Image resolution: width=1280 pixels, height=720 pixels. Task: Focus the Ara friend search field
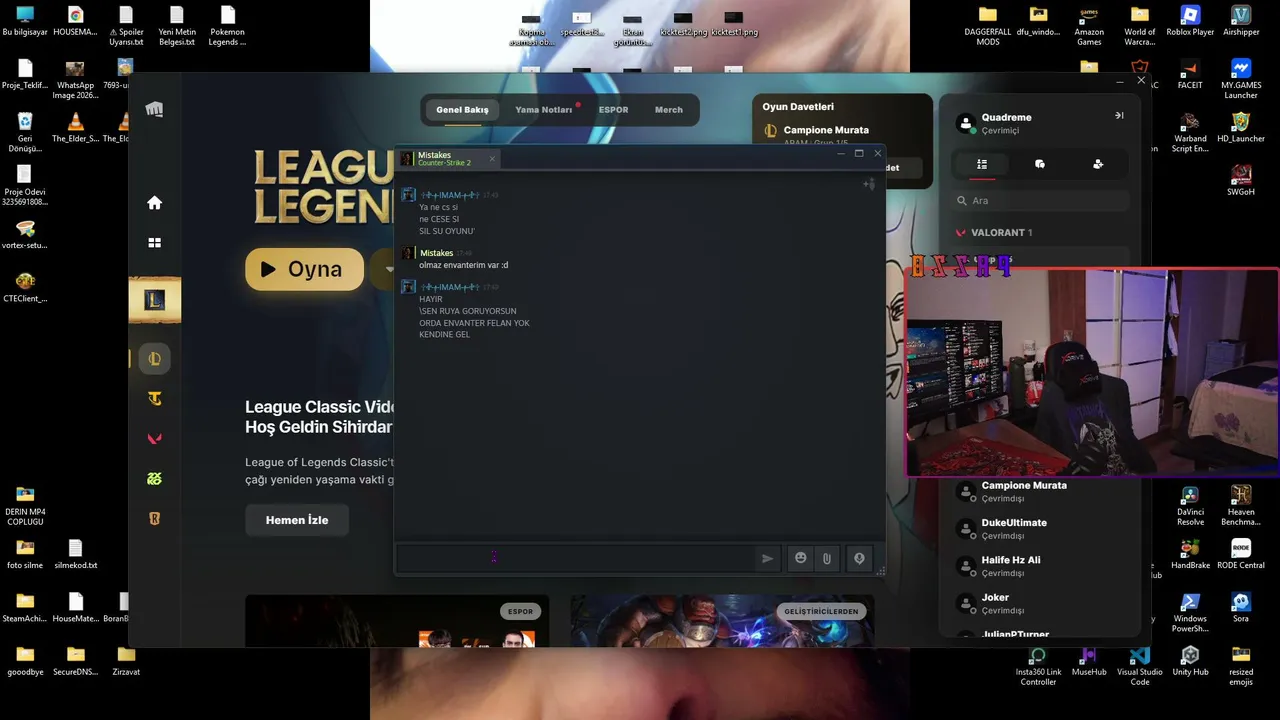click(1040, 201)
